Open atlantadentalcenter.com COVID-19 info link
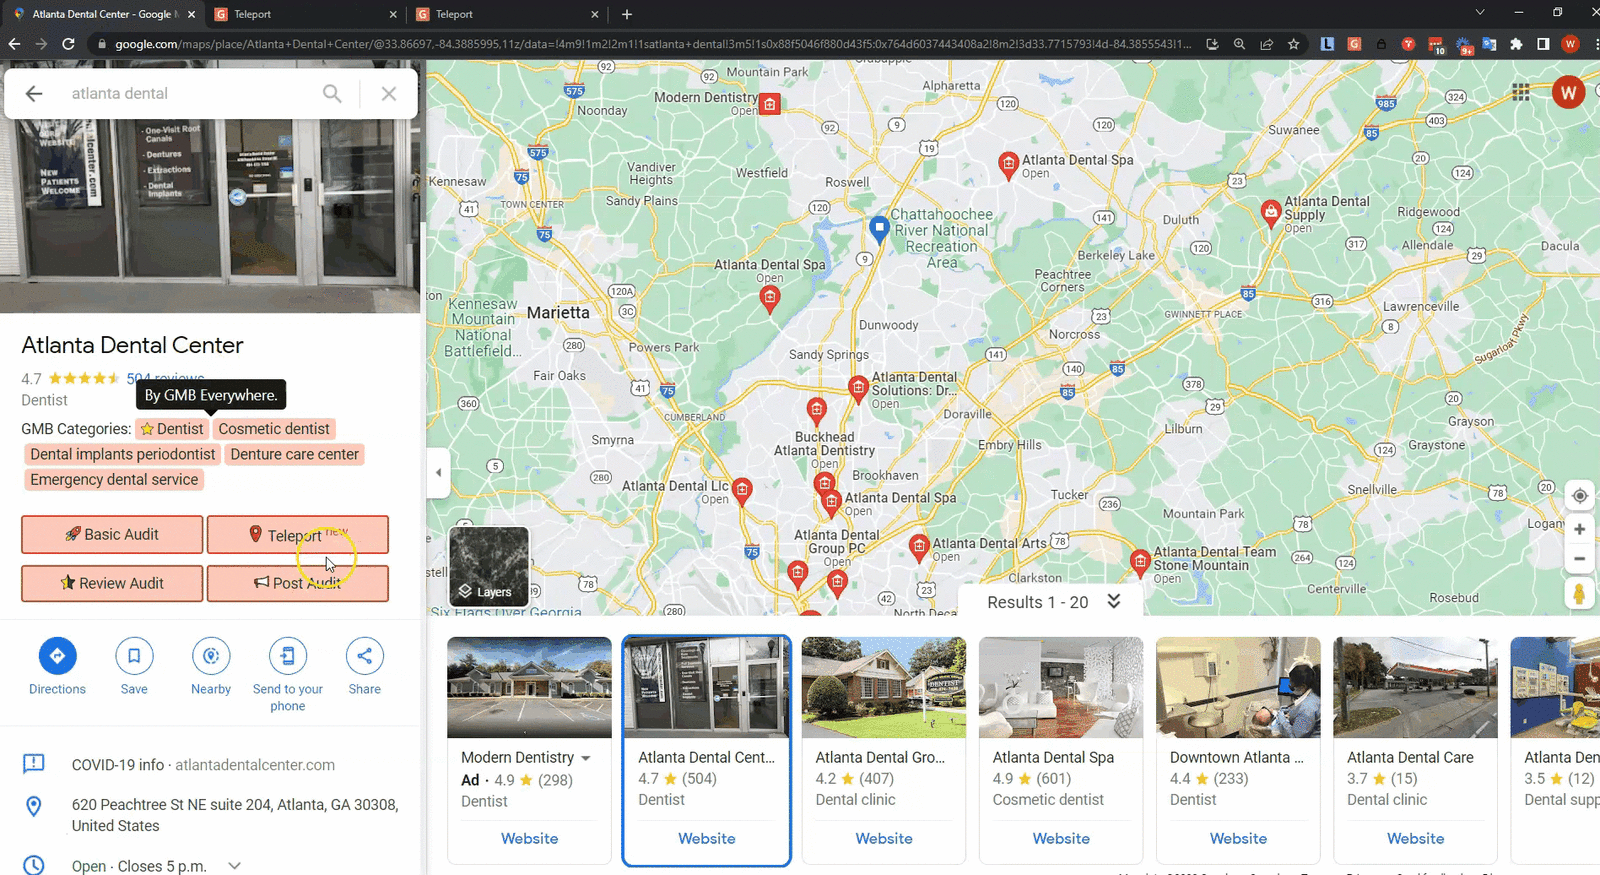 tap(203, 764)
